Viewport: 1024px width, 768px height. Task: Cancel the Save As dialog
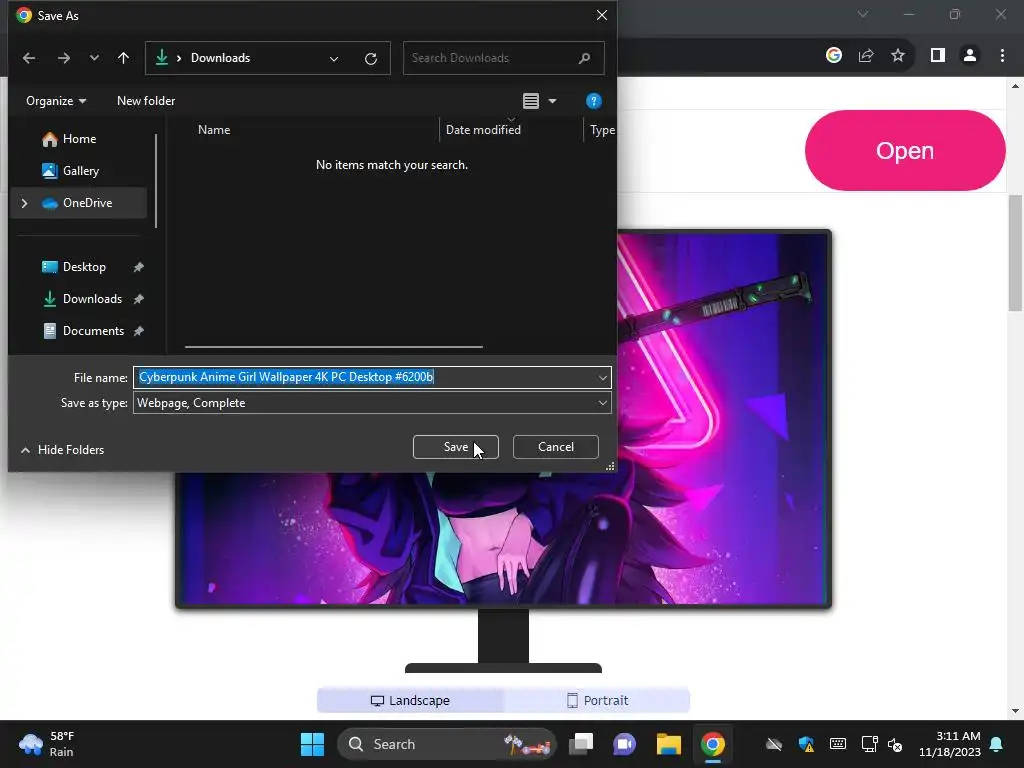[556, 447]
